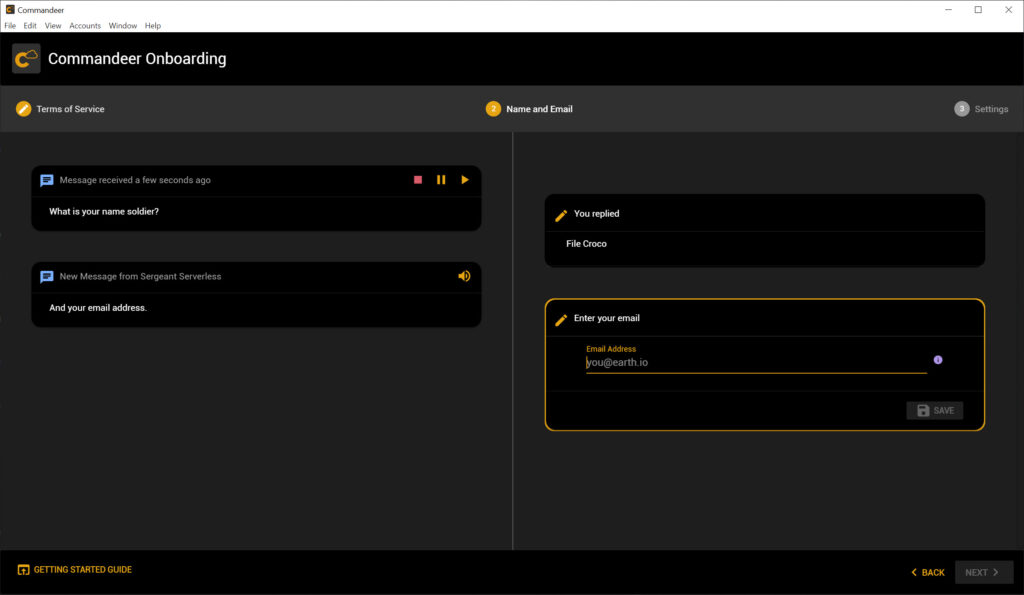Click the email address info icon
The width and height of the screenshot is (1024, 595).
click(x=938, y=360)
